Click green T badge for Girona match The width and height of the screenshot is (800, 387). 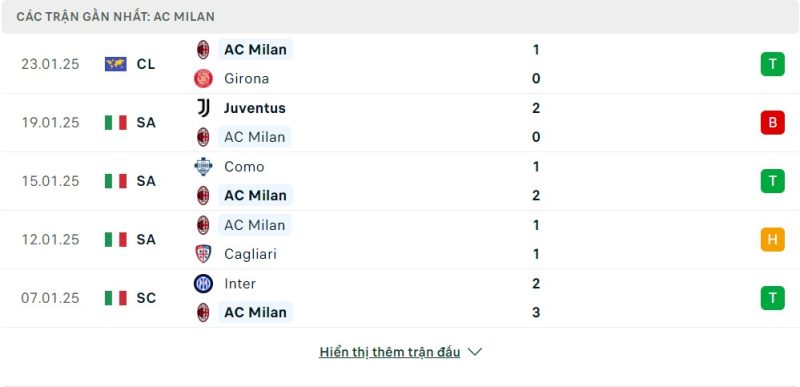(x=772, y=64)
